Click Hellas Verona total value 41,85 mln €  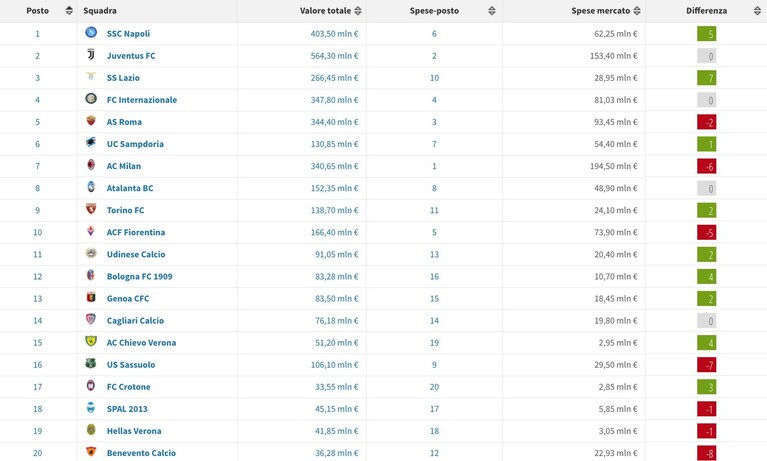tap(337, 431)
